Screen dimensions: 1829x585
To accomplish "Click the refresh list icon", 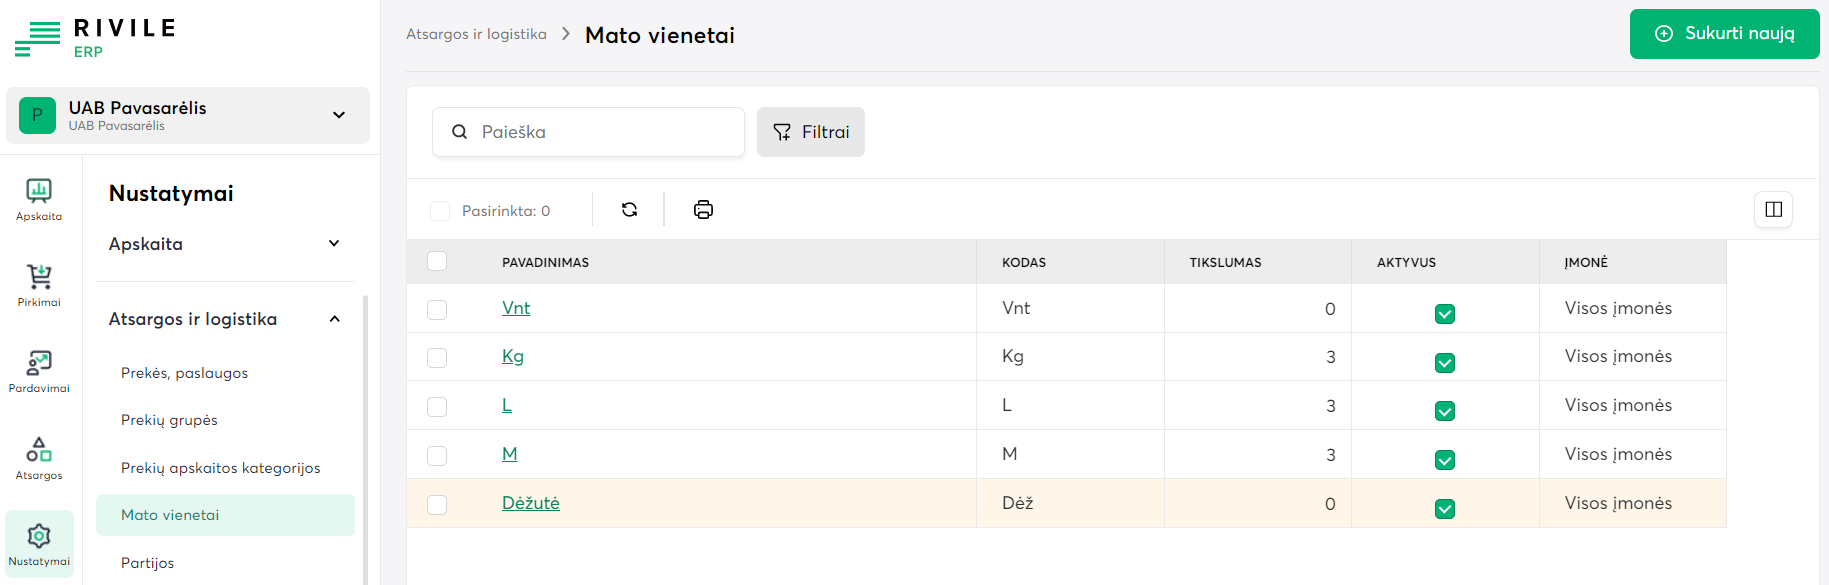I will [x=629, y=210].
